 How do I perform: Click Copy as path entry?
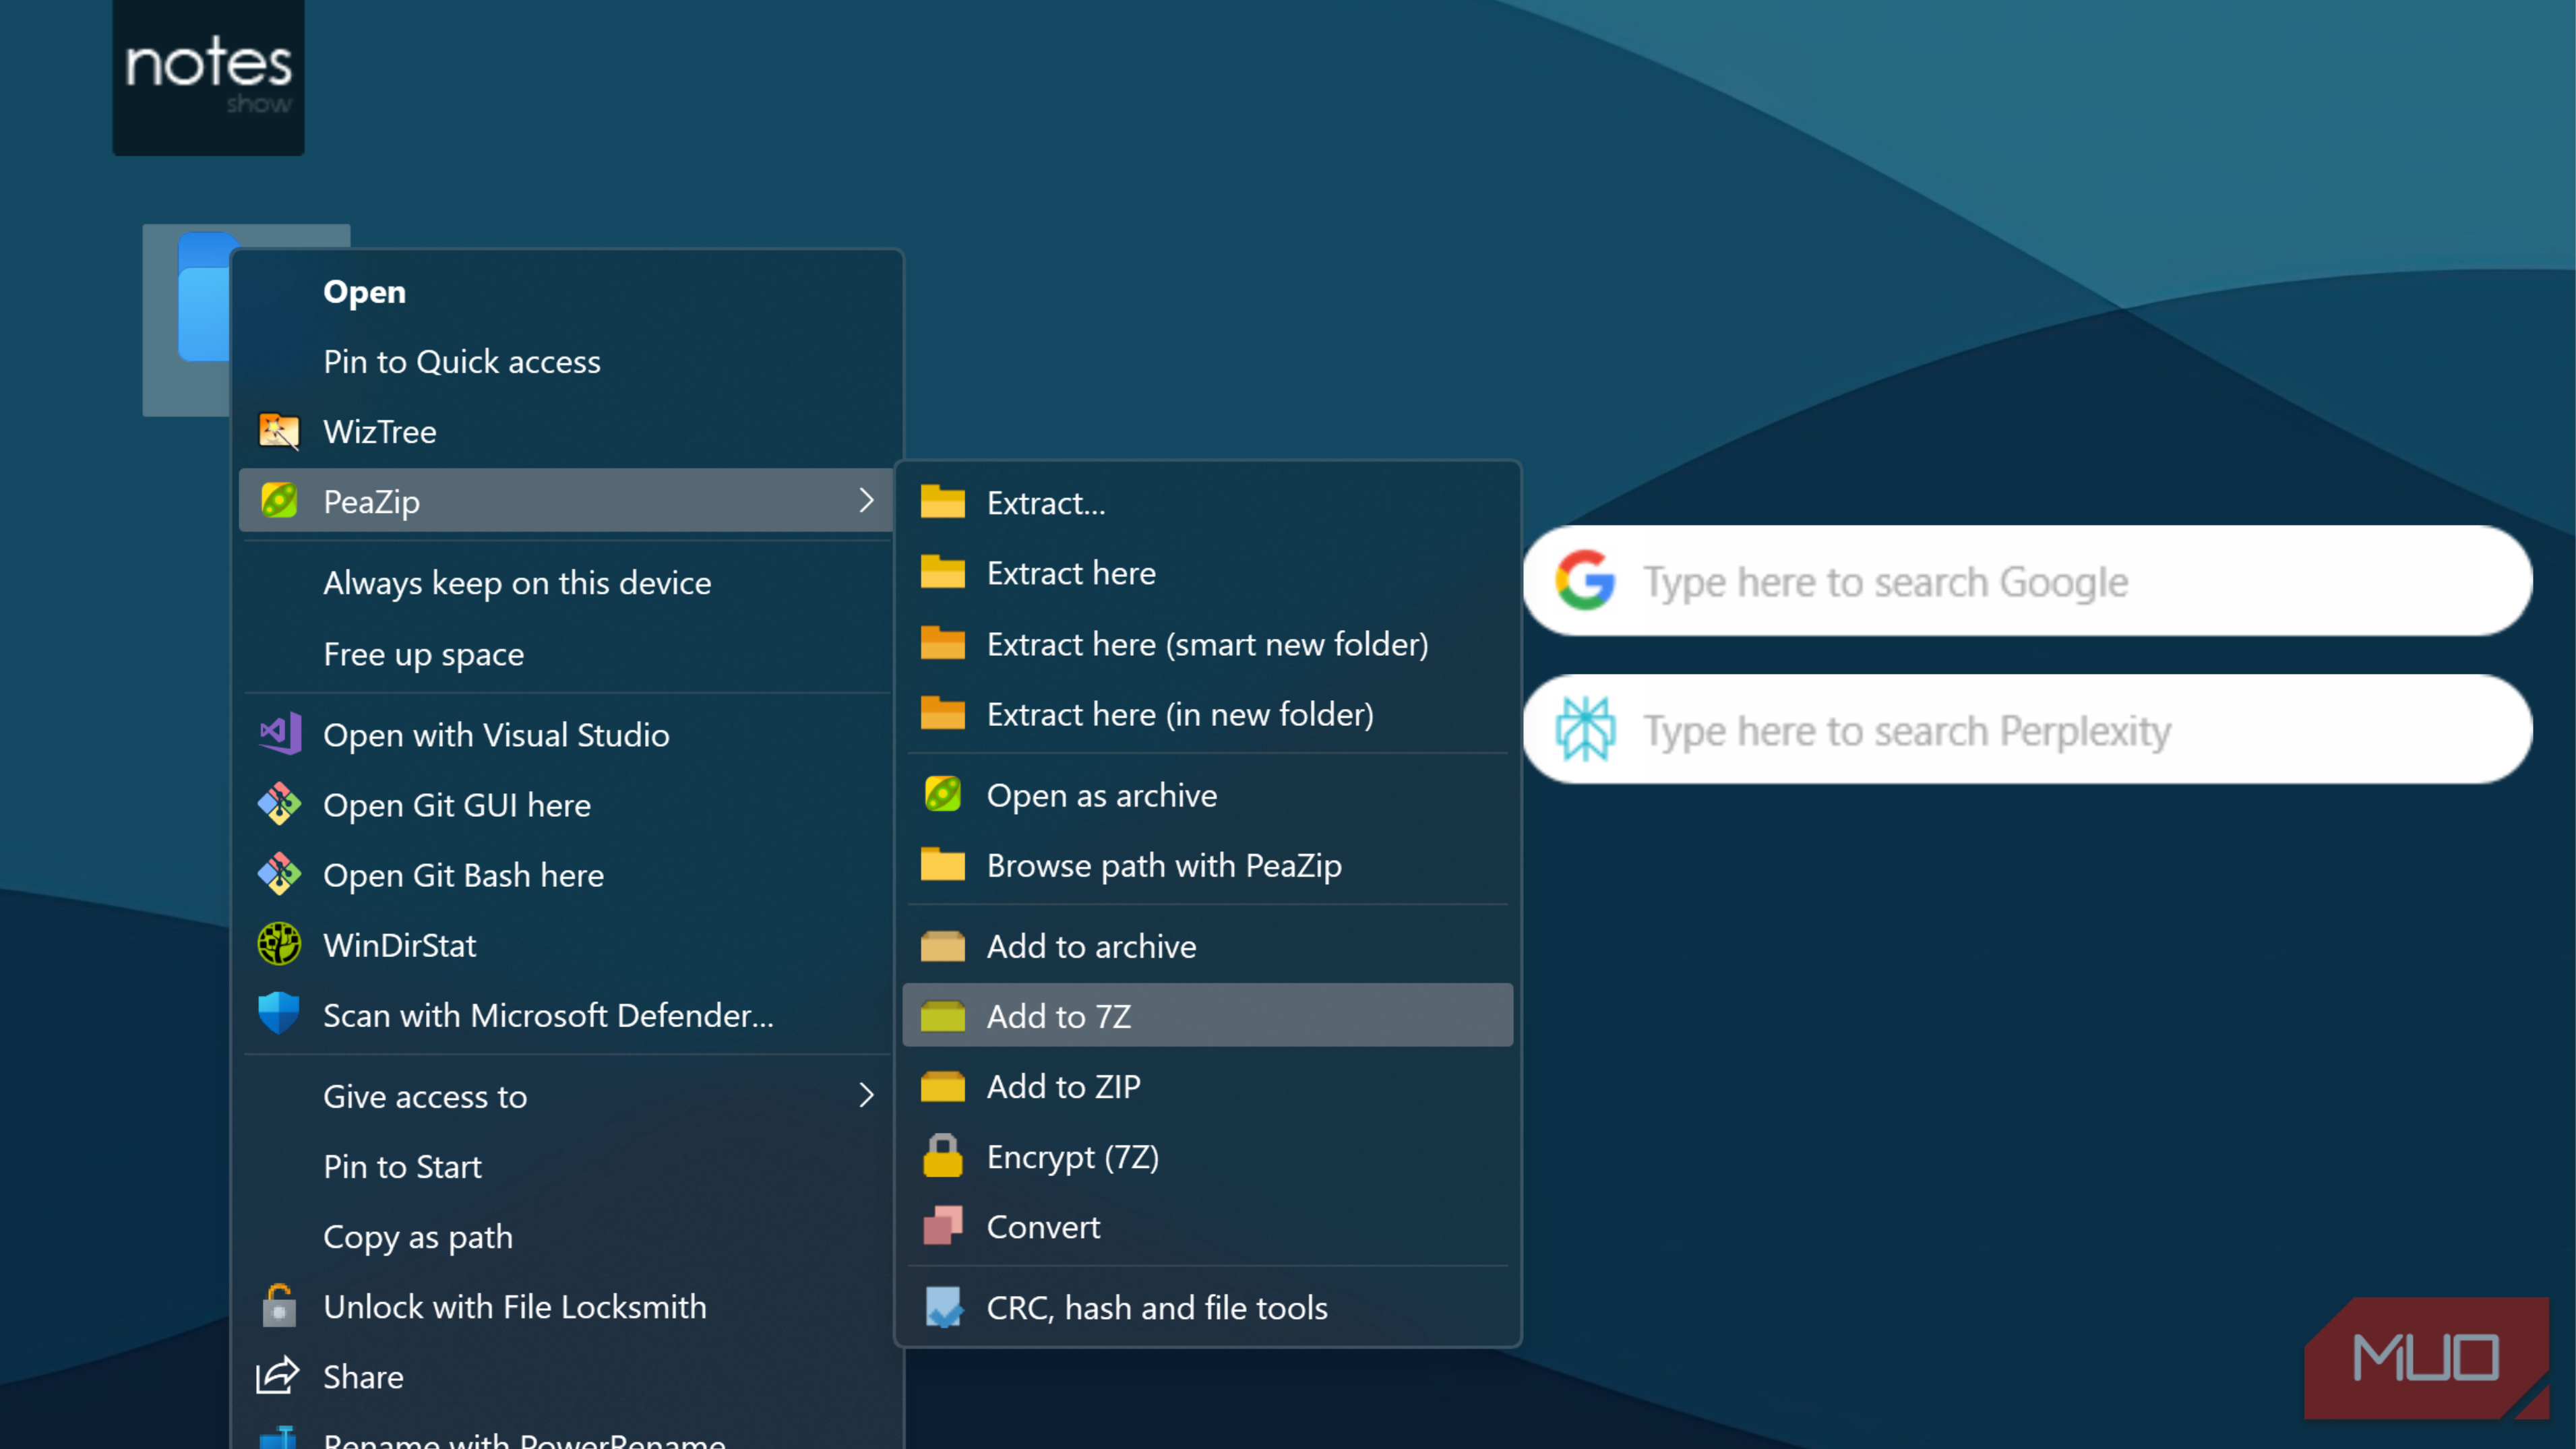tap(418, 1237)
